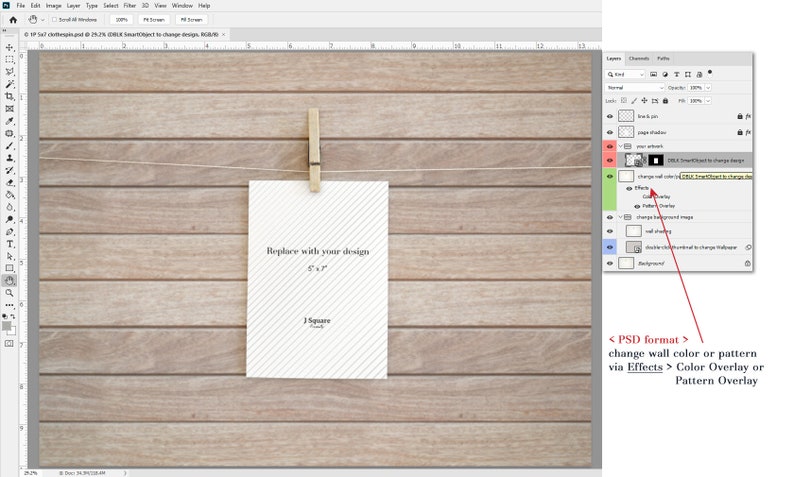The height and width of the screenshot is (477, 794).
Task: Filter layers by pixel layers icon
Action: (x=653, y=74)
